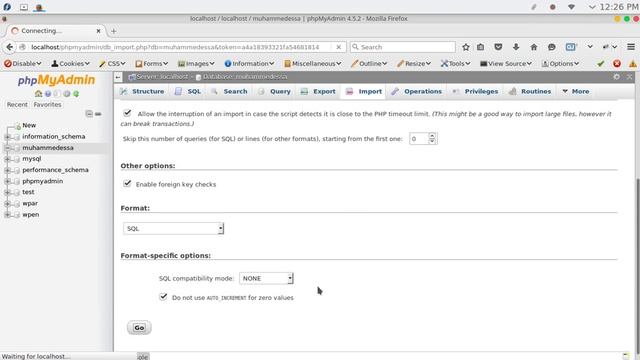Open the Format SQL dropdown
This screenshot has width=640, height=360.
point(173,229)
